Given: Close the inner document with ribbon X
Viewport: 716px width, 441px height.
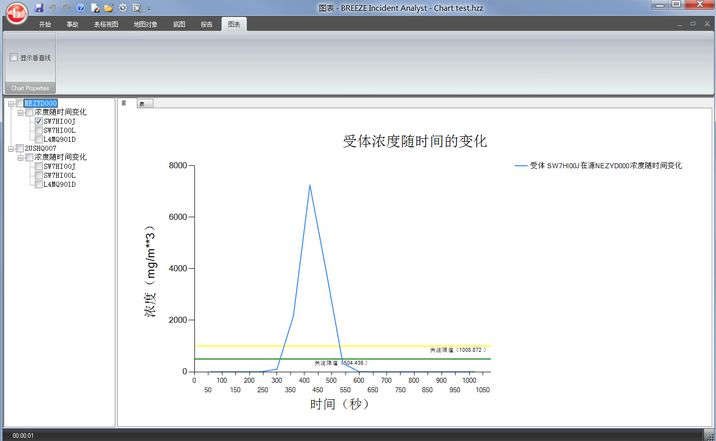Looking at the screenshot, I should 707,24.
